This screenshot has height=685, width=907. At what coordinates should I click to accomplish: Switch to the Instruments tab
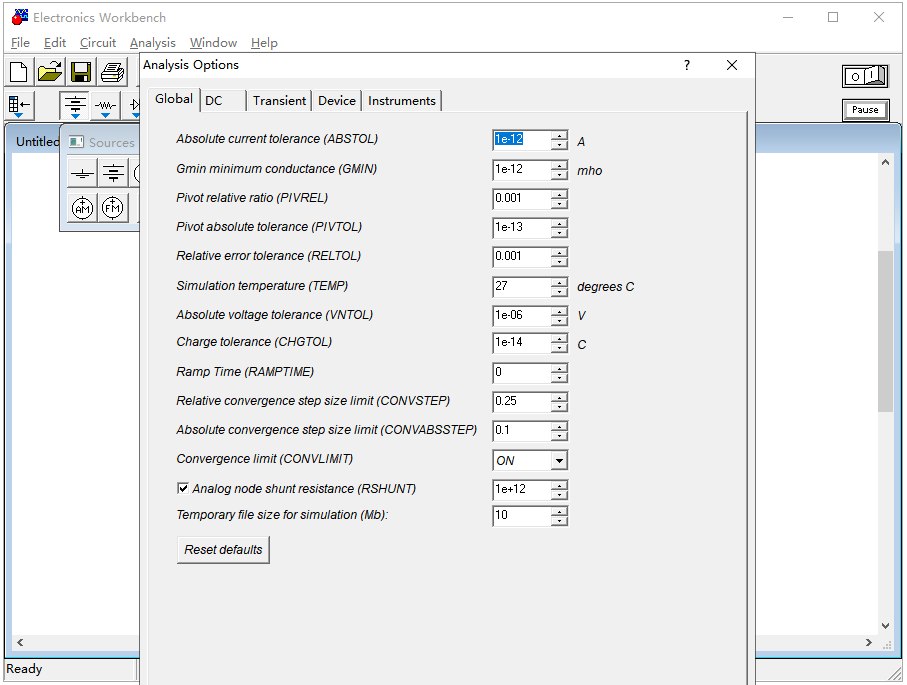pos(401,101)
